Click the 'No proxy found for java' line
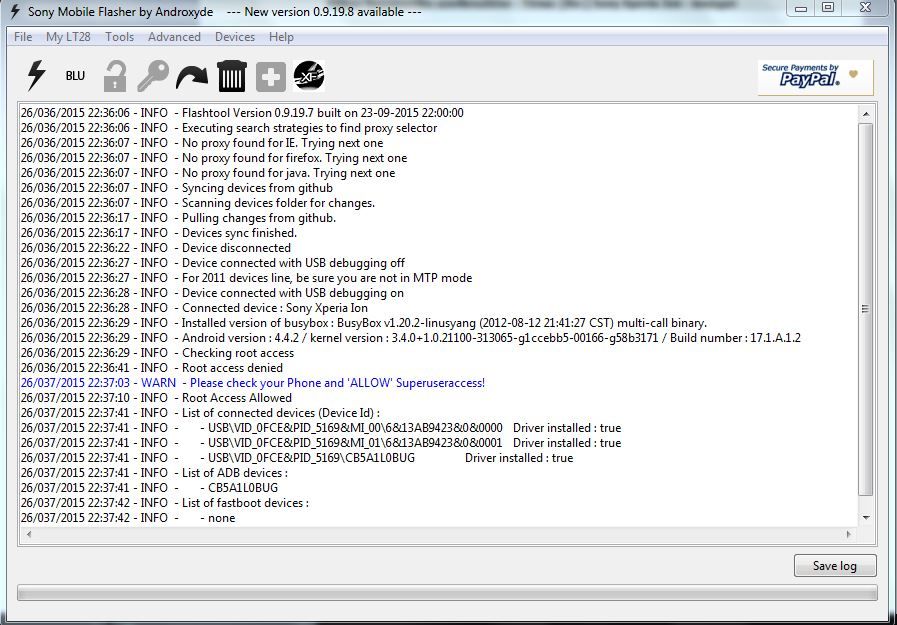 (208, 173)
